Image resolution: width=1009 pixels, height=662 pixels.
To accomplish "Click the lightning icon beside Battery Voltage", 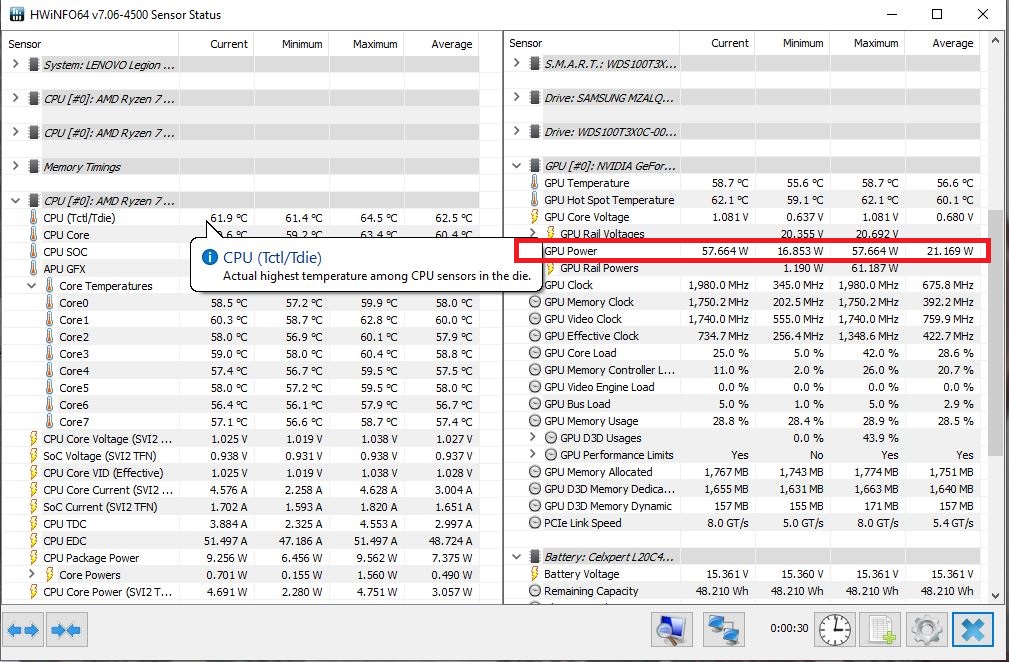I will pyautogui.click(x=534, y=573).
